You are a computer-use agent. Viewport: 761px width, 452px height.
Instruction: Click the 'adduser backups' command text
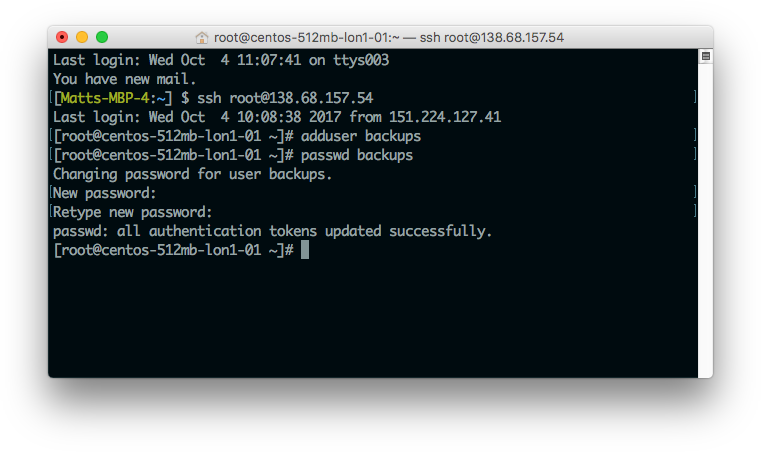click(361, 136)
